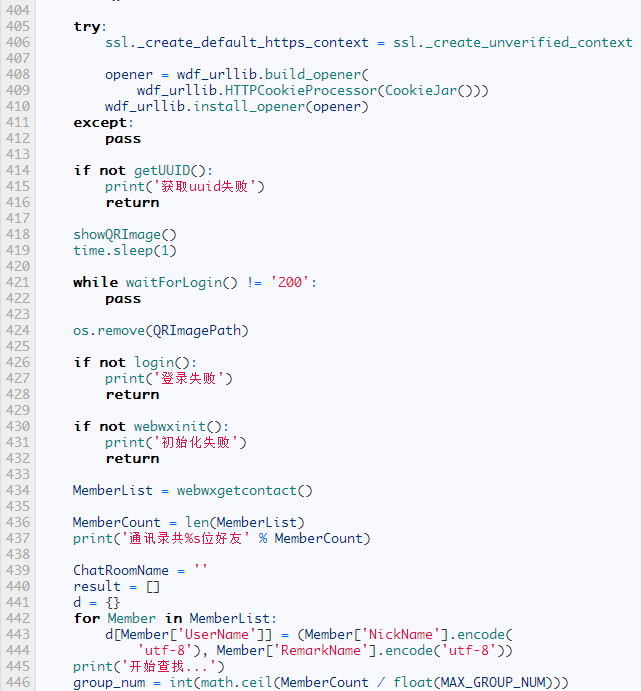Click 'return' on line 428
This screenshot has width=641, height=691.
[132, 394]
